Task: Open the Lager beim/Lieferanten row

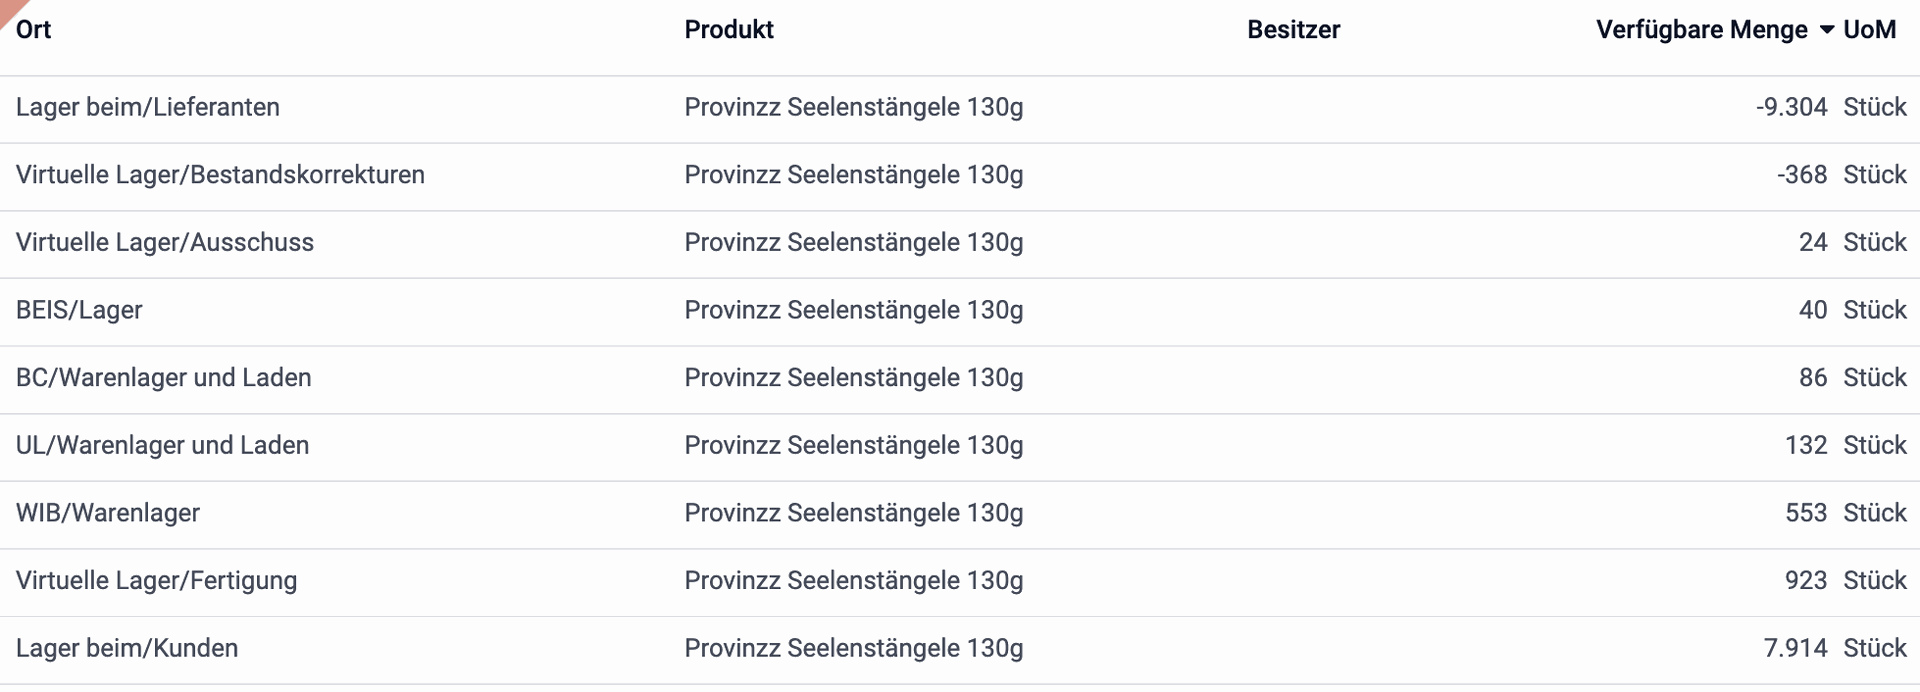Action: coord(960,108)
